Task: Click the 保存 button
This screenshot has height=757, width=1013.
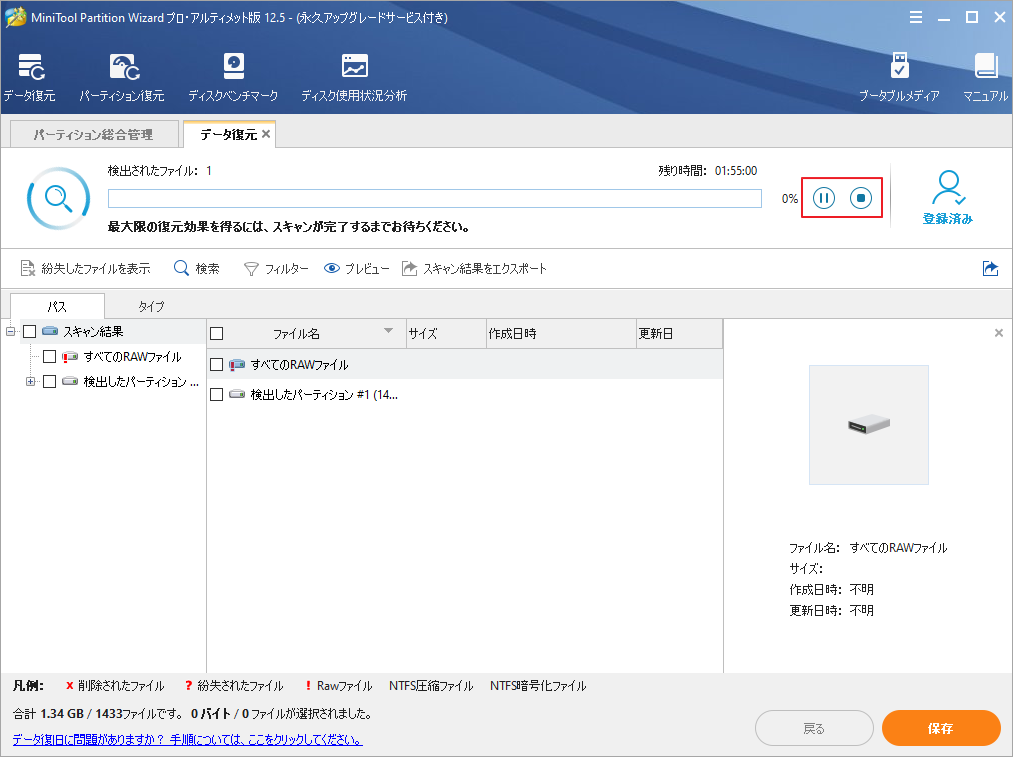Action: pyautogui.click(x=941, y=729)
